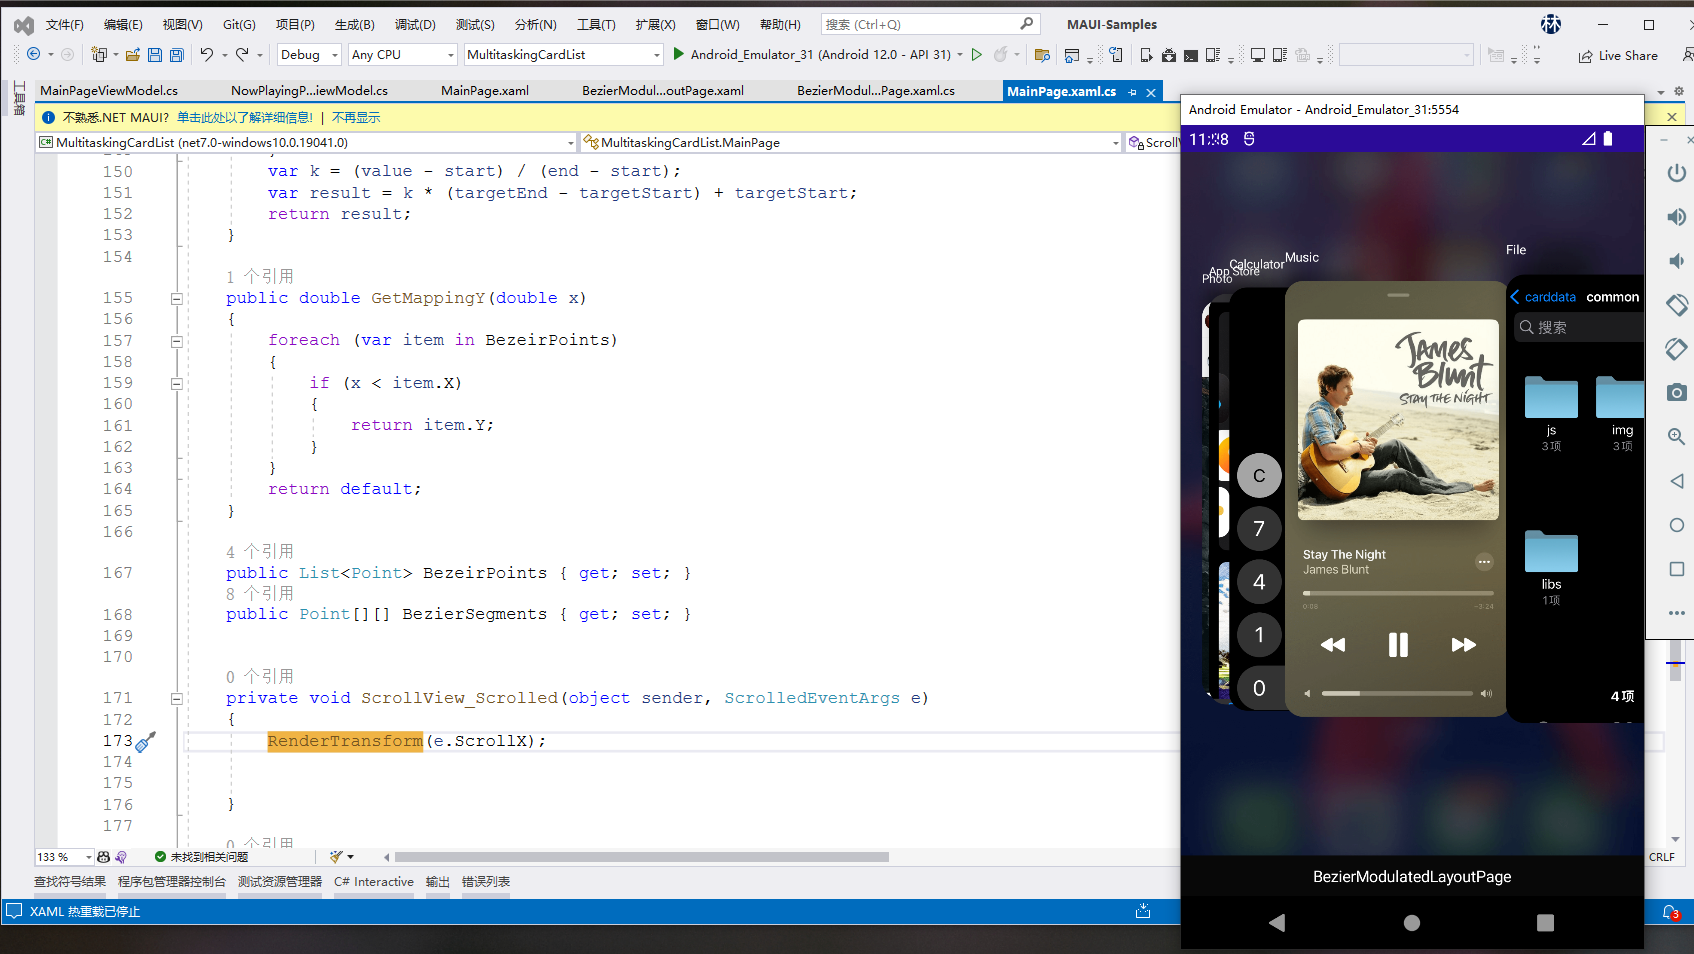1694x954 pixels.
Task: Tap calculator key 4
Action: point(1259,582)
